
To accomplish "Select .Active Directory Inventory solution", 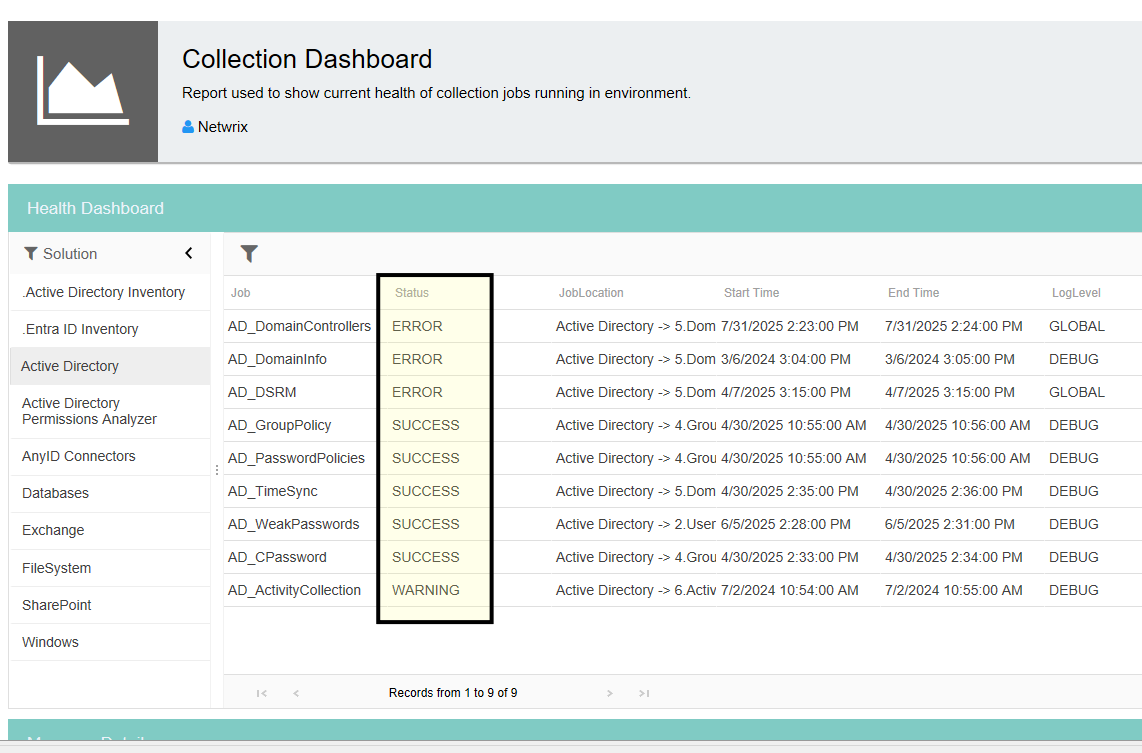I will coord(110,292).
